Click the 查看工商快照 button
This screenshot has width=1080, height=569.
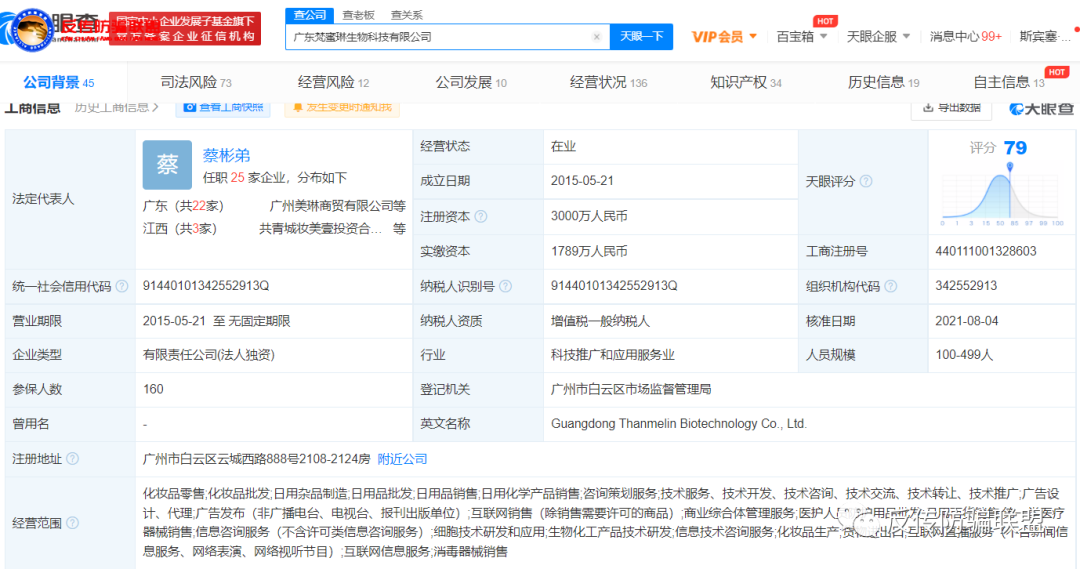[223, 108]
